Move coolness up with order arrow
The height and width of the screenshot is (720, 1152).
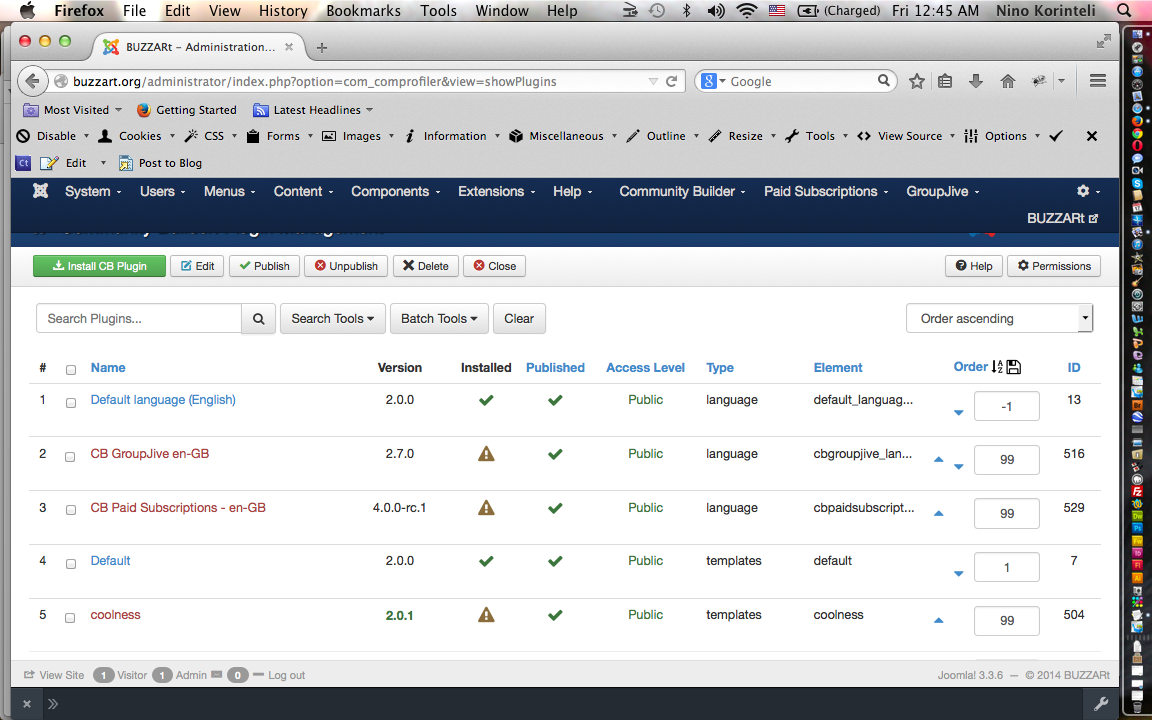point(938,620)
